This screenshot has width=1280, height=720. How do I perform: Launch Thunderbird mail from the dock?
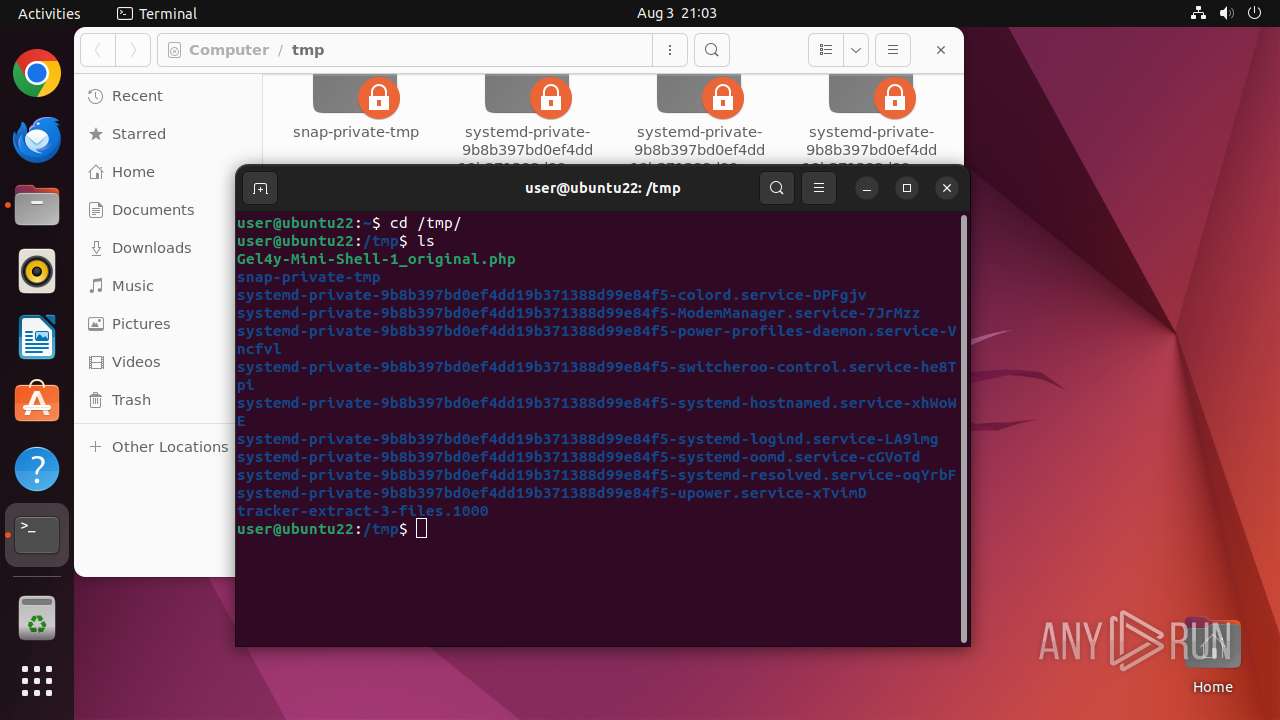tap(37, 140)
